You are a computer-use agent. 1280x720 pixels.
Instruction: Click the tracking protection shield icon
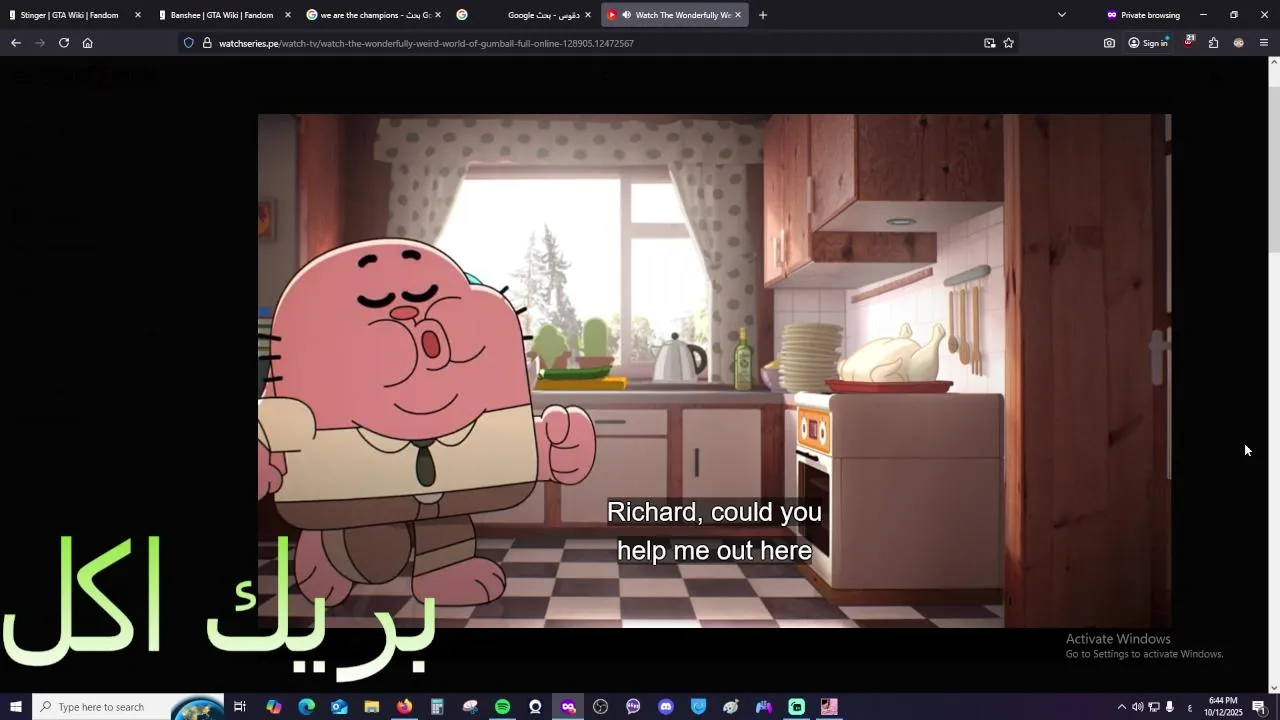[x=188, y=43]
